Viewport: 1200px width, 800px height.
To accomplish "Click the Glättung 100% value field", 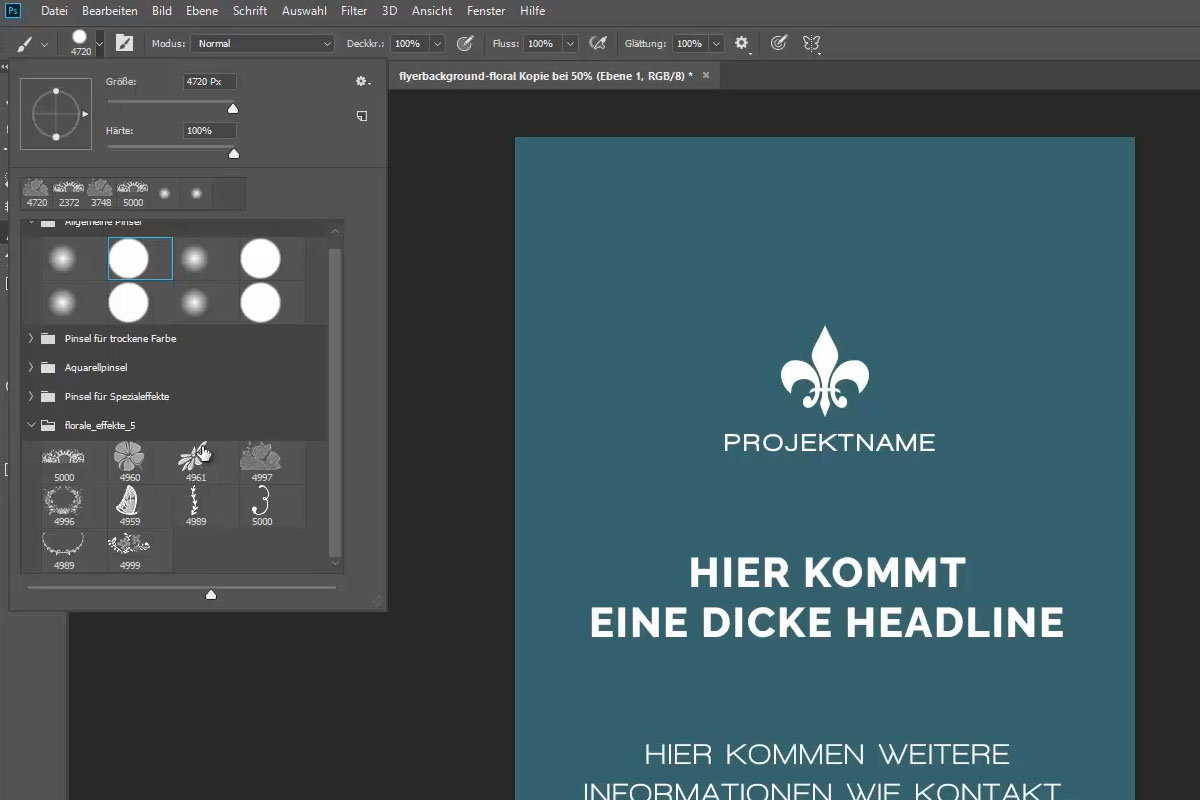I will click(689, 43).
